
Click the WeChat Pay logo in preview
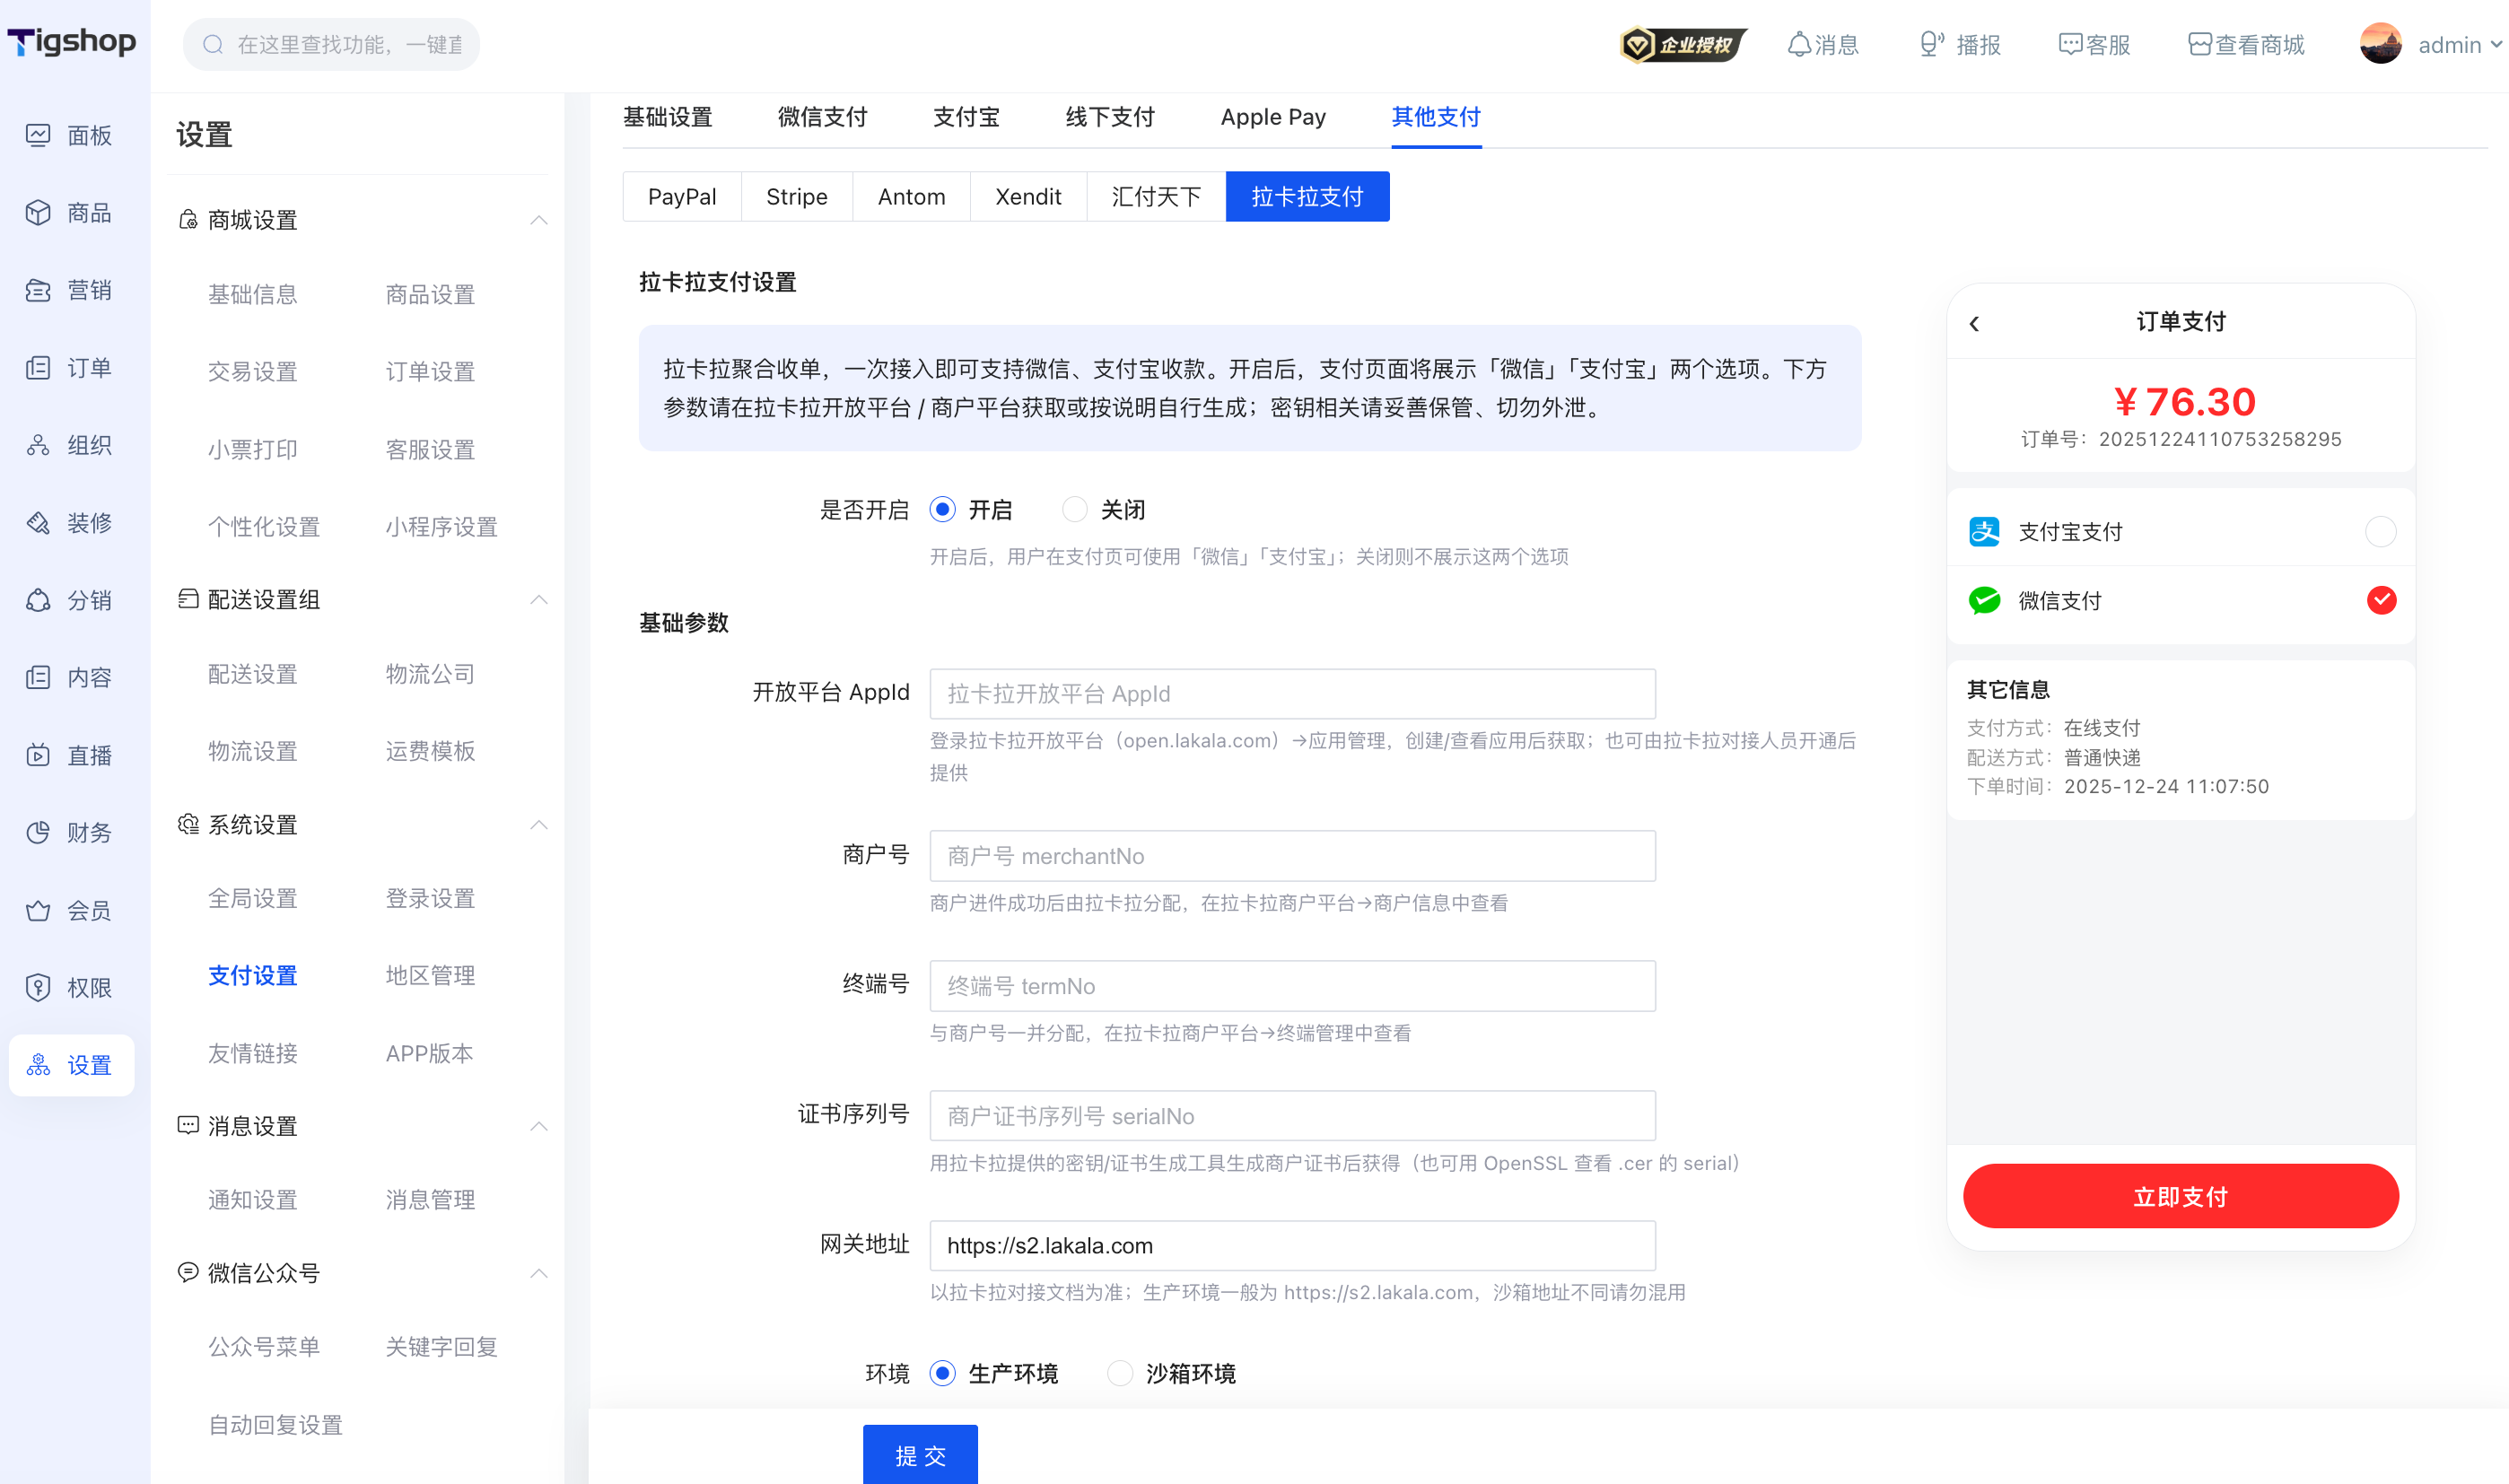(1984, 600)
